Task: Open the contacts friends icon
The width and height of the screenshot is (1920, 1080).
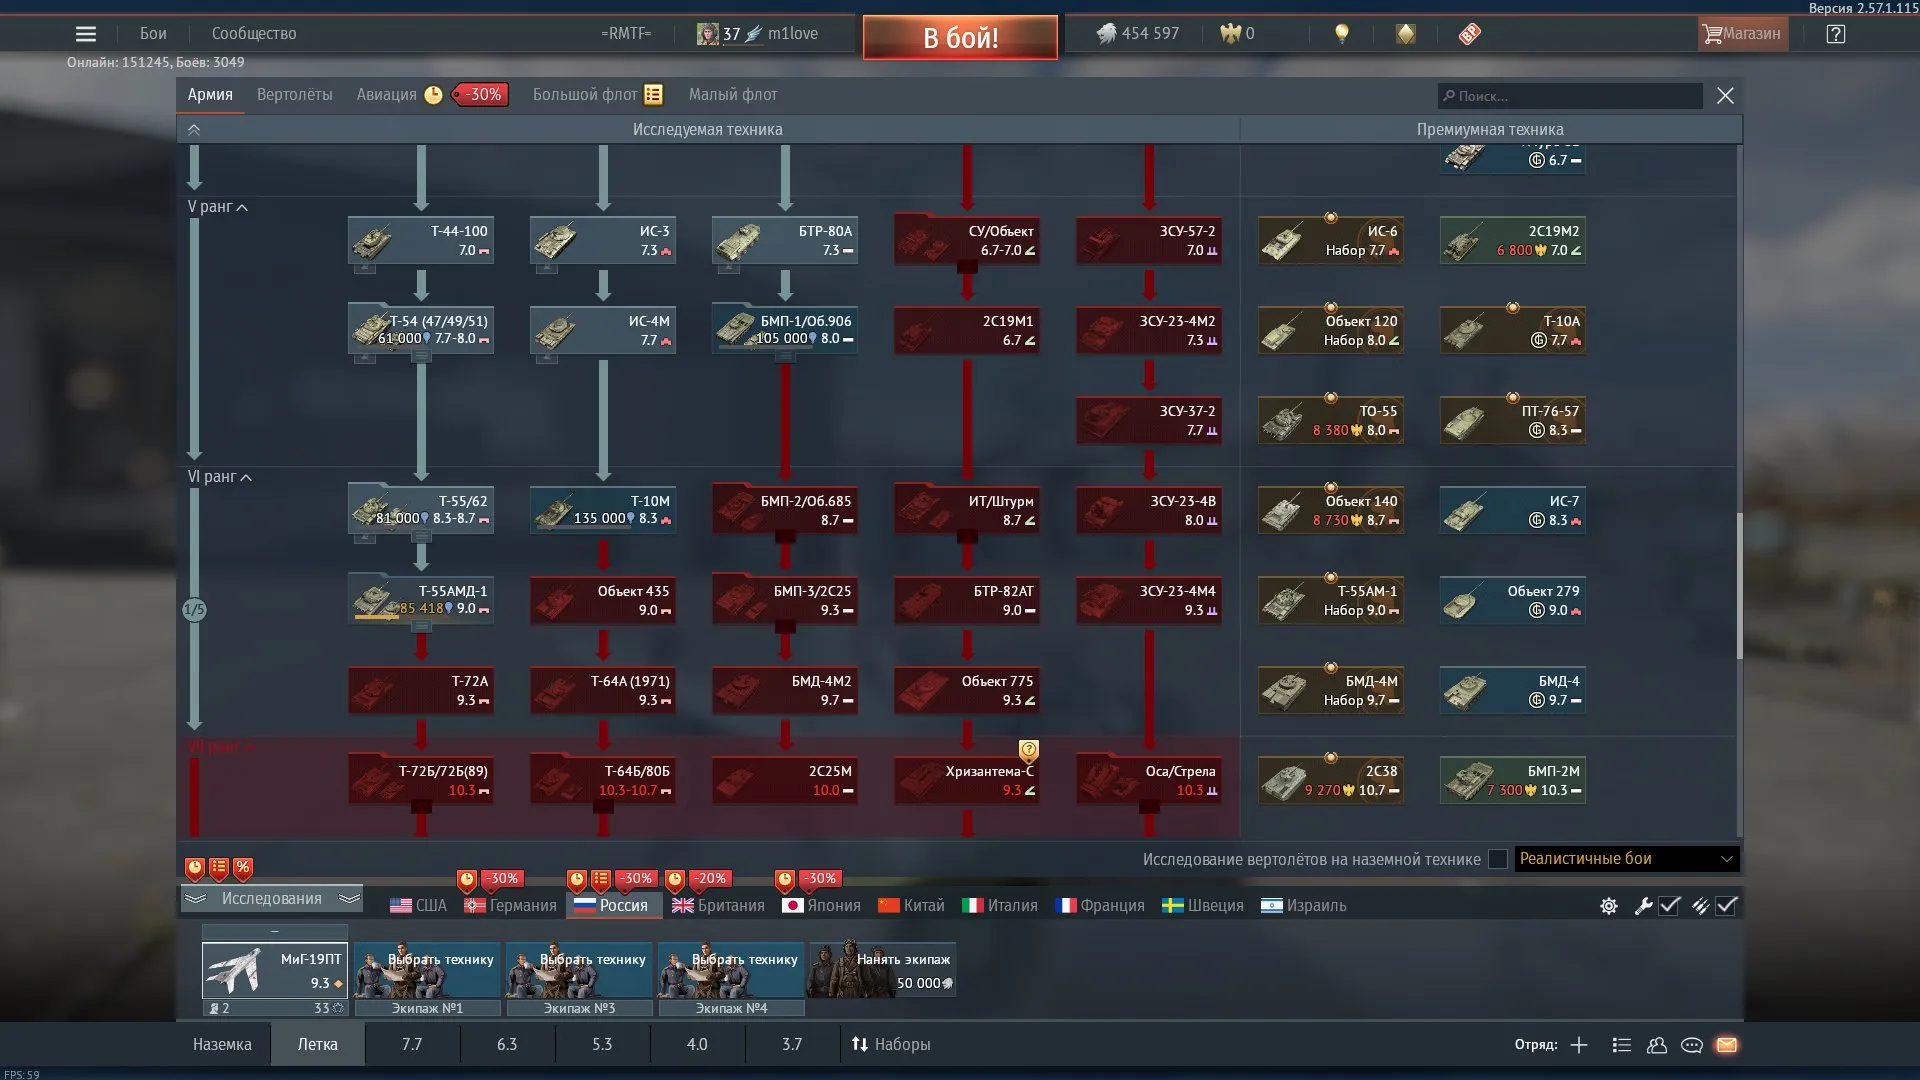Action: coord(1657,1045)
